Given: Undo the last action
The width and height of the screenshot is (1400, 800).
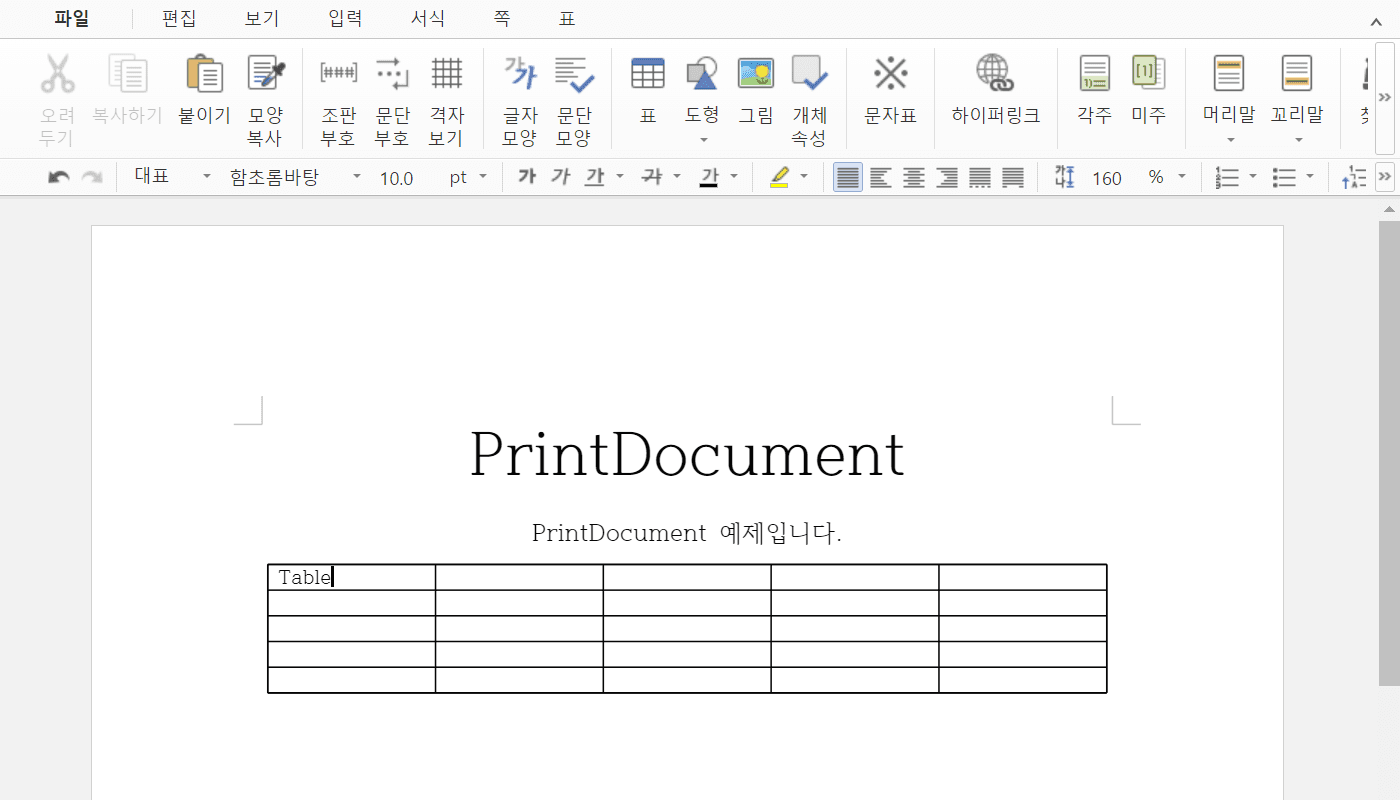Looking at the screenshot, I should pos(58,176).
